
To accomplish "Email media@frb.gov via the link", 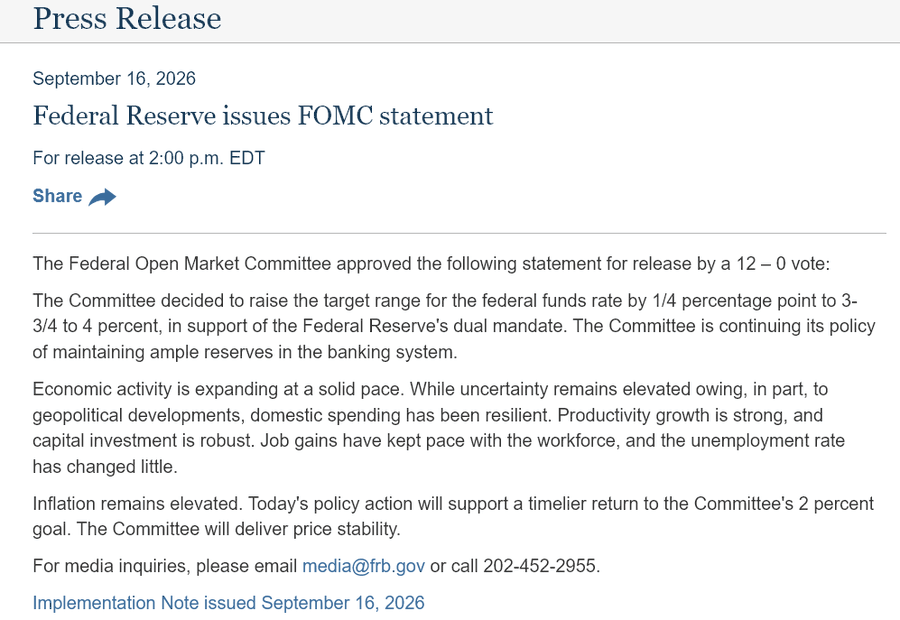I will pos(363,566).
